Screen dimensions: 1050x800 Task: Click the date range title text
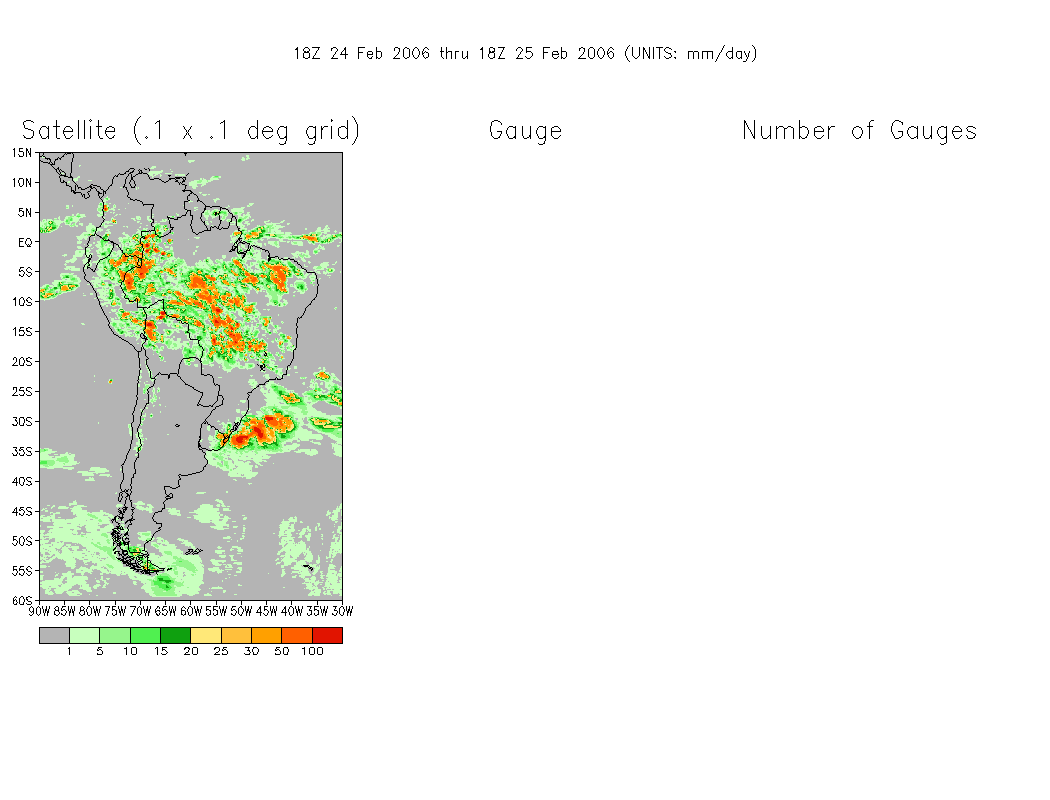pos(525,54)
